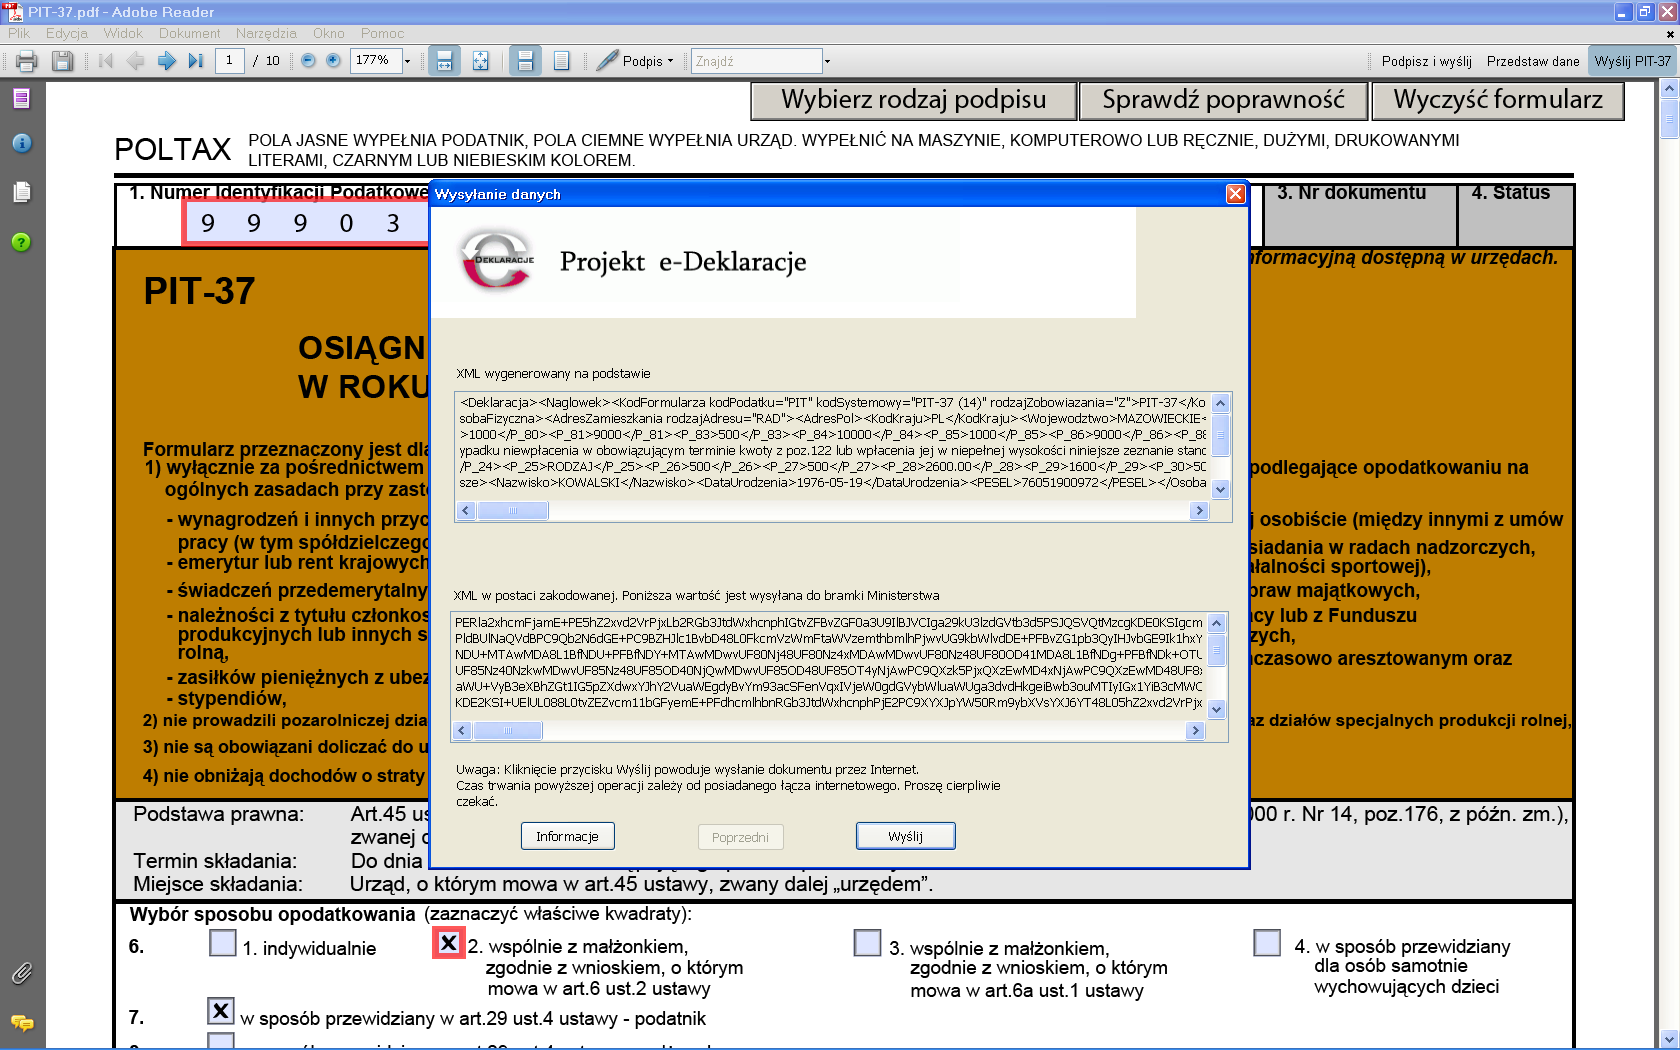
Task: Click Podpisz i wyślij toolbar button
Action: 1426,61
